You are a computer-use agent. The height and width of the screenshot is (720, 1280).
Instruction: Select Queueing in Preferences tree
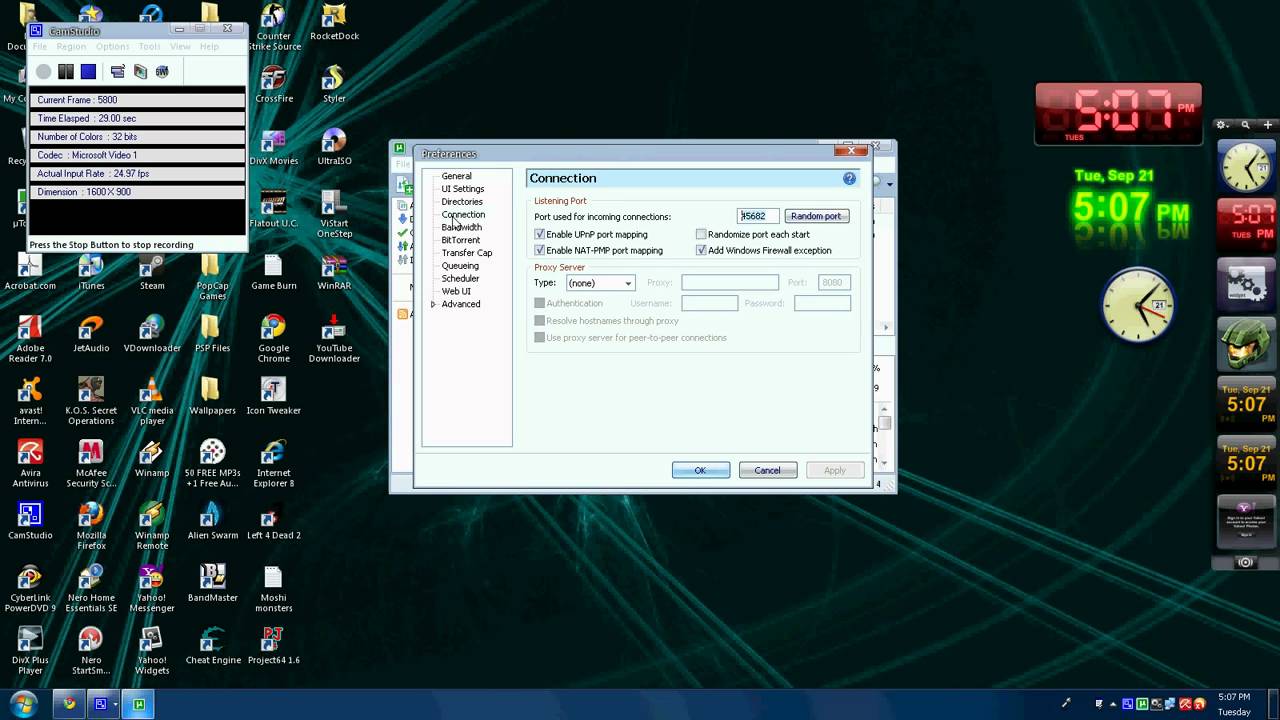[x=460, y=266]
